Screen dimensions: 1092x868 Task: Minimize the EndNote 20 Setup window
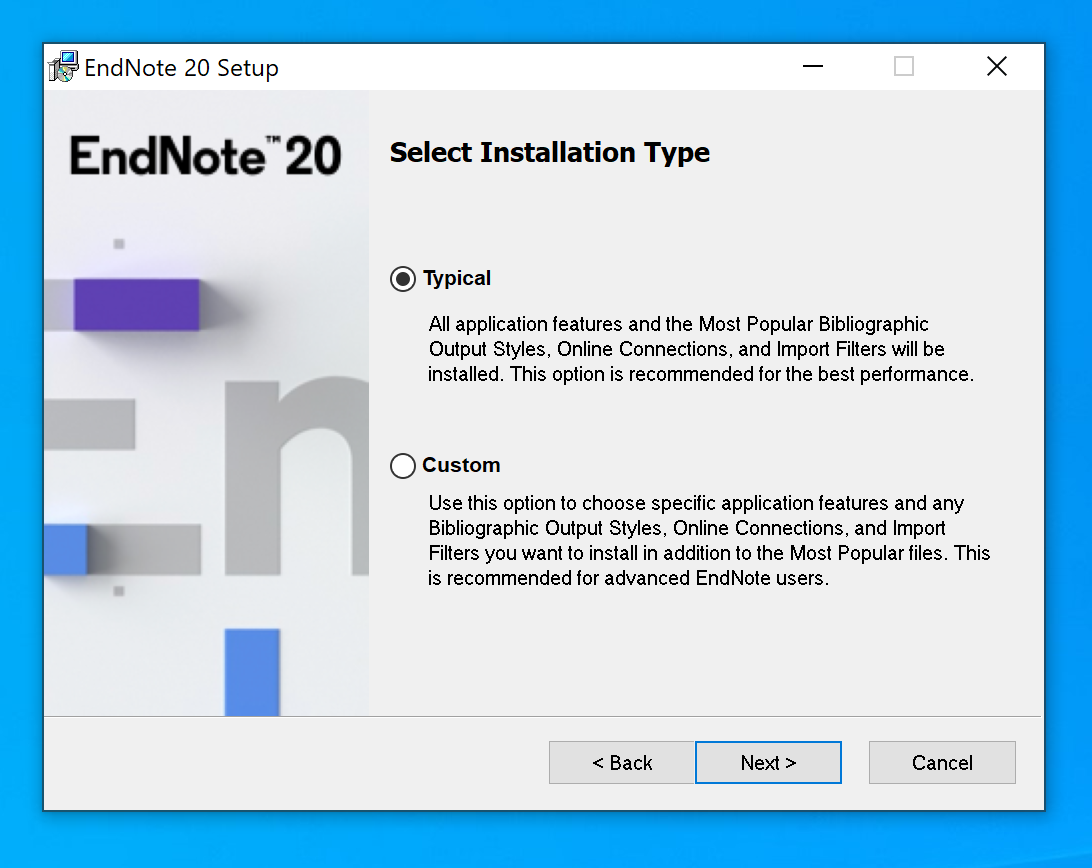(x=813, y=67)
